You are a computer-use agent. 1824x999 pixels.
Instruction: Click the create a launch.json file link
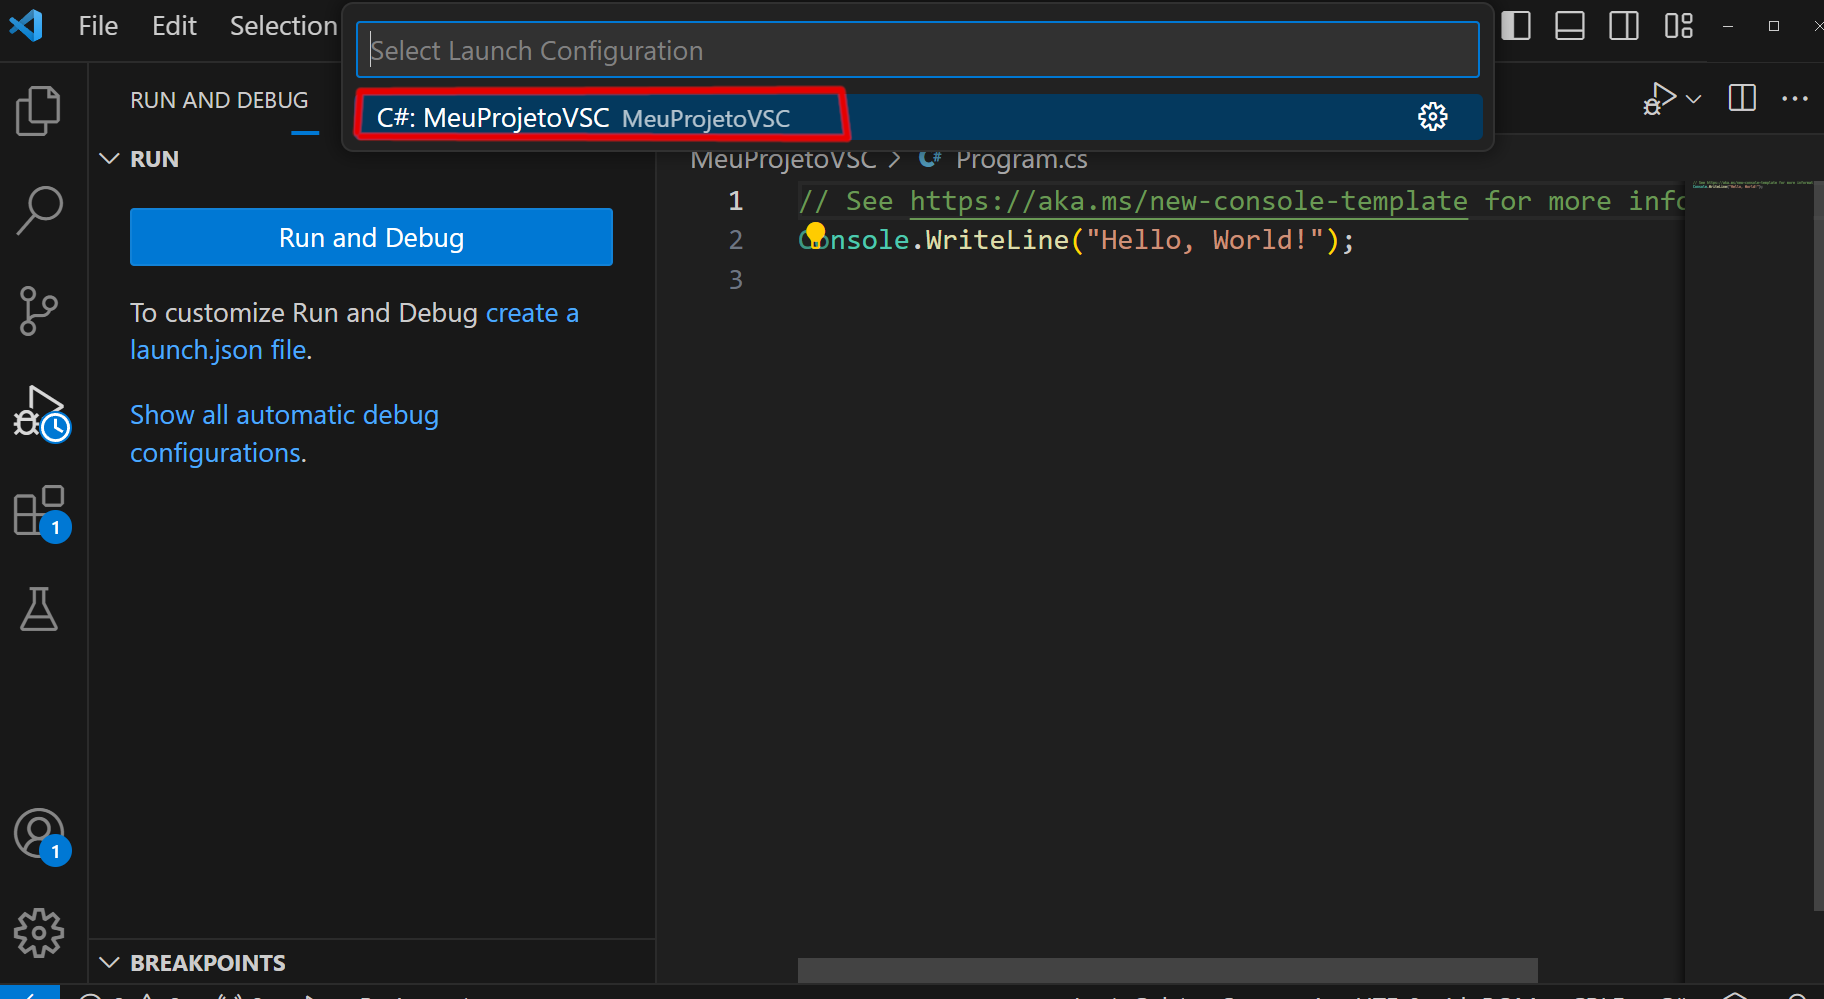click(531, 312)
